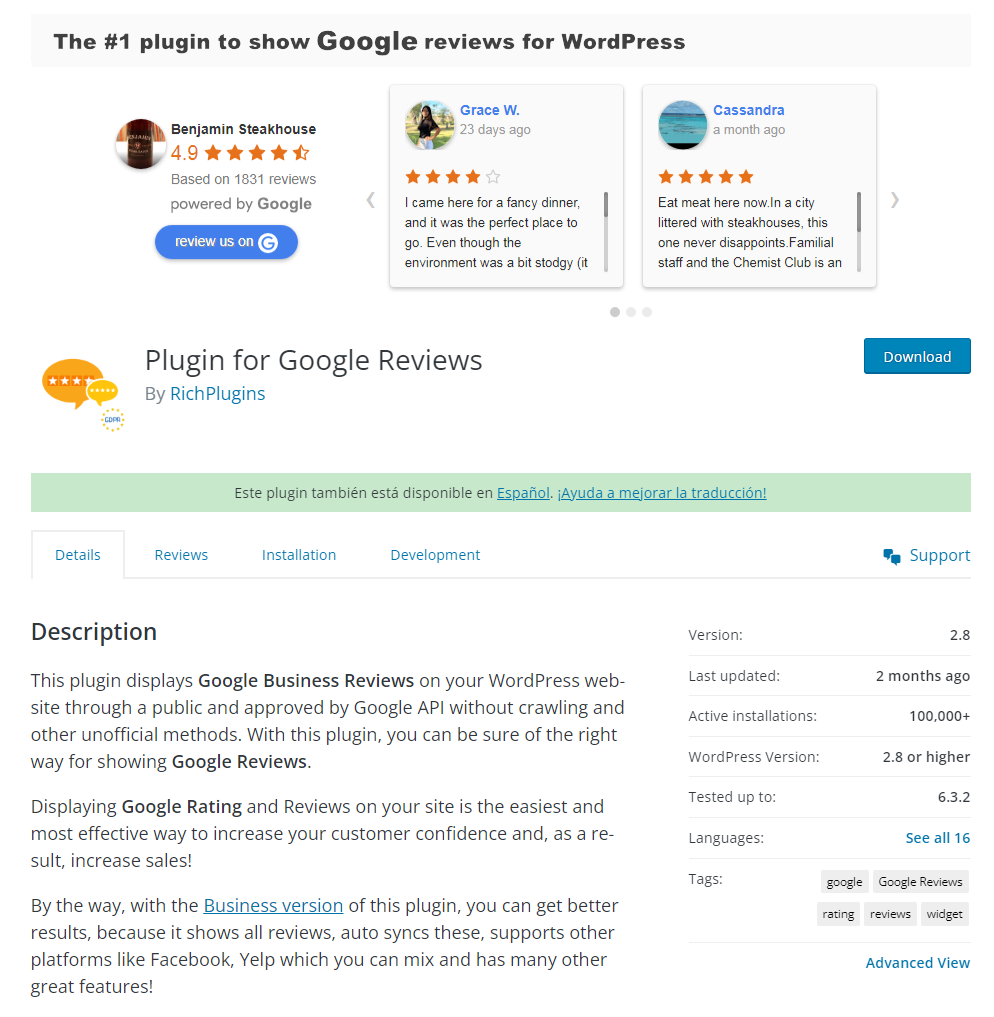Viewport: 994px width, 1017px height.
Task: Click Grace W. reviewer avatar
Action: click(430, 125)
